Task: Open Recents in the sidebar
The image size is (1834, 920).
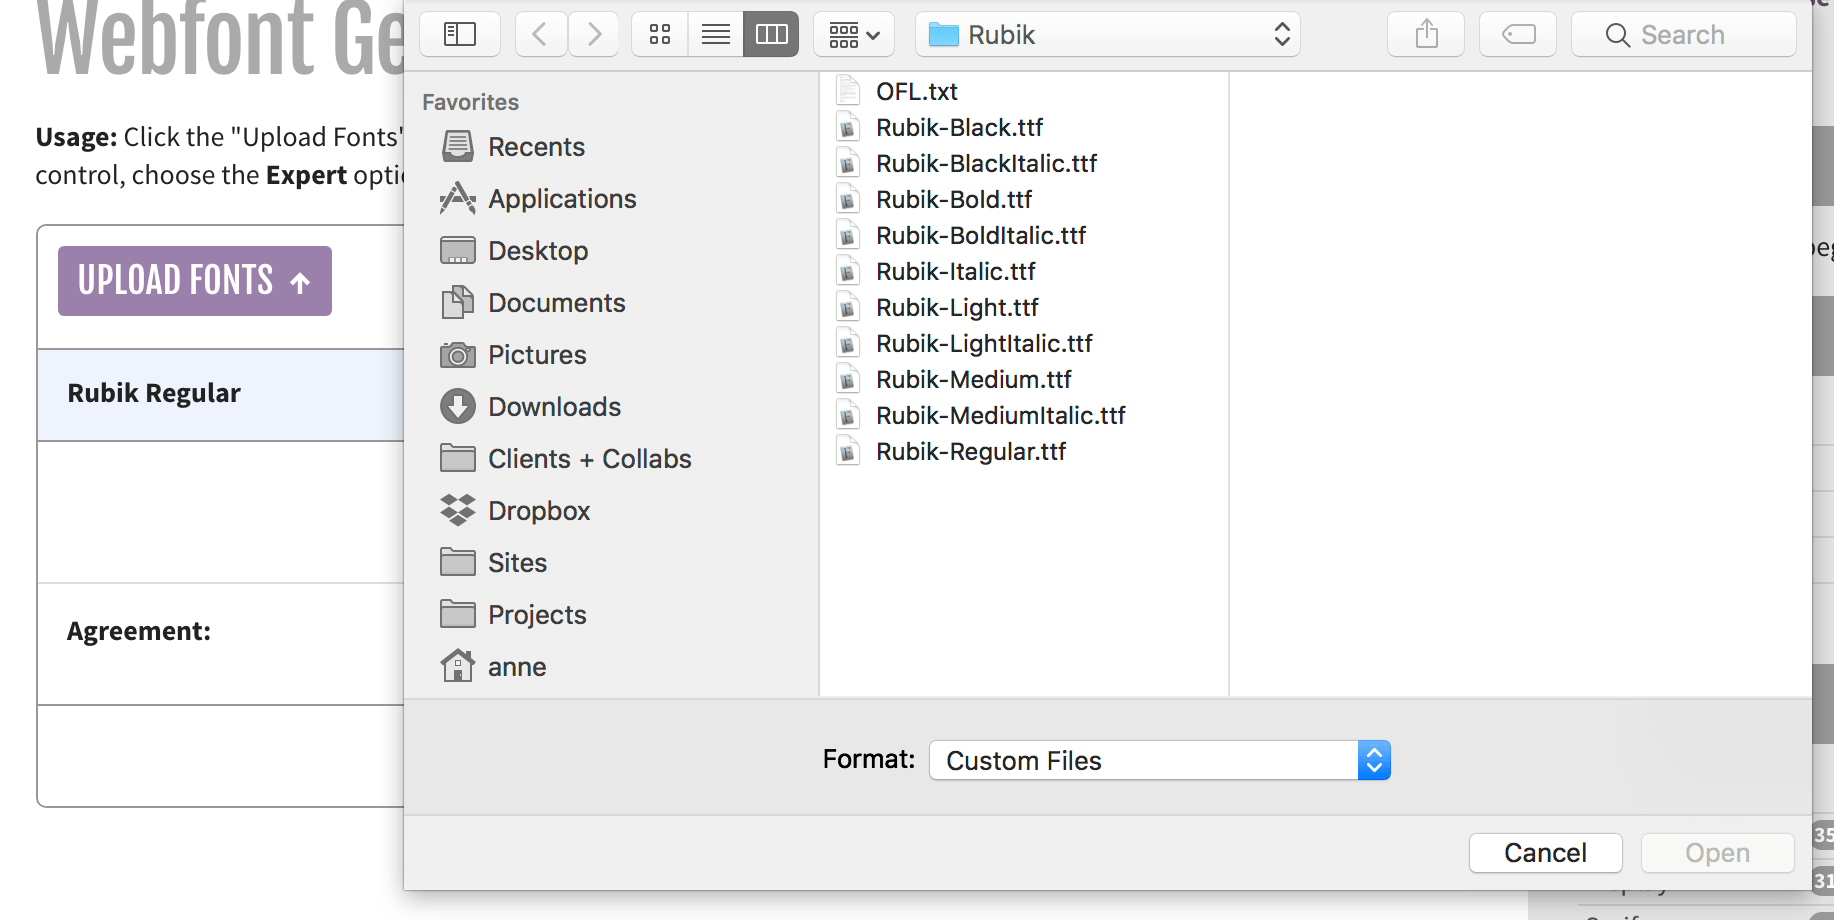Action: [x=513, y=147]
